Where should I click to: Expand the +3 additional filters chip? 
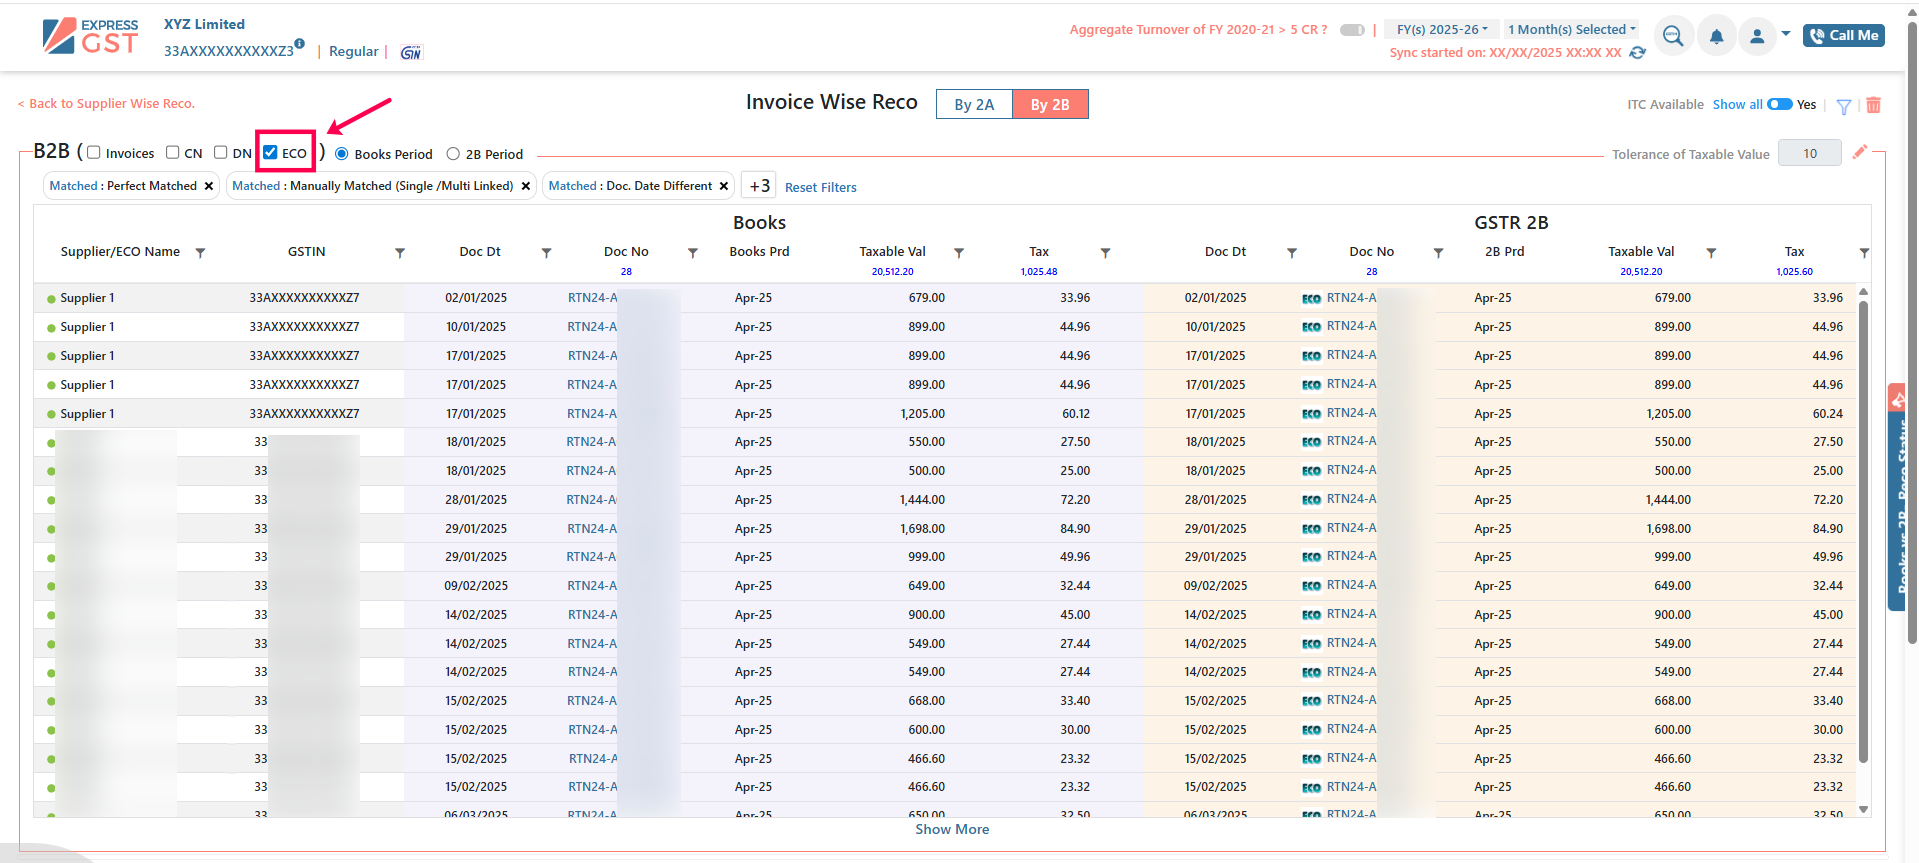759,186
